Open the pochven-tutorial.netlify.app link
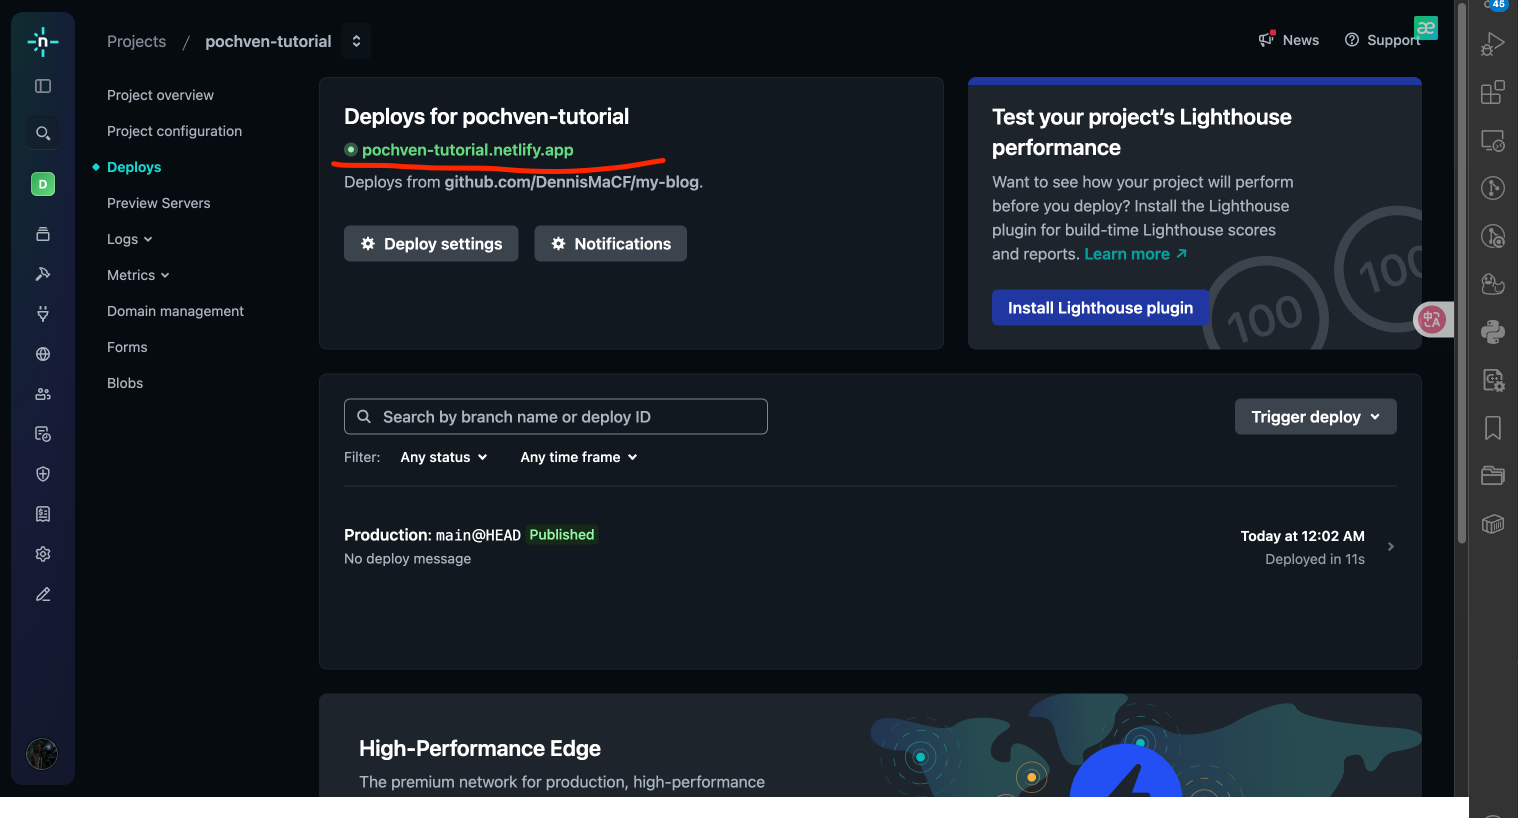The width and height of the screenshot is (1518, 818). pyautogui.click(x=467, y=150)
